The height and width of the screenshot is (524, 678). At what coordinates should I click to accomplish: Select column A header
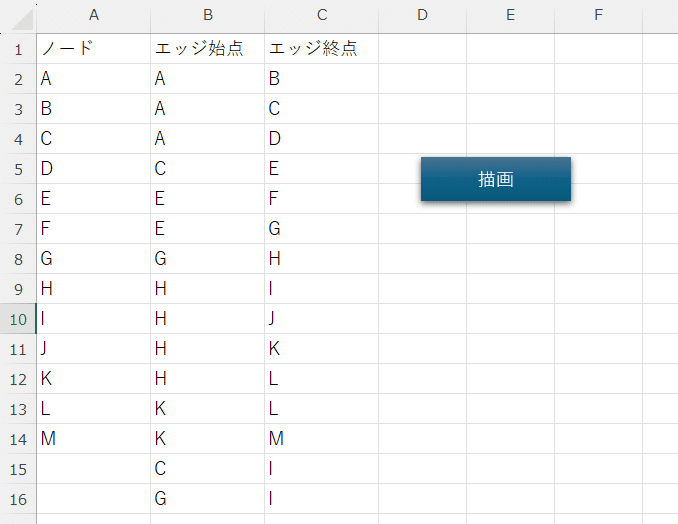93,16
